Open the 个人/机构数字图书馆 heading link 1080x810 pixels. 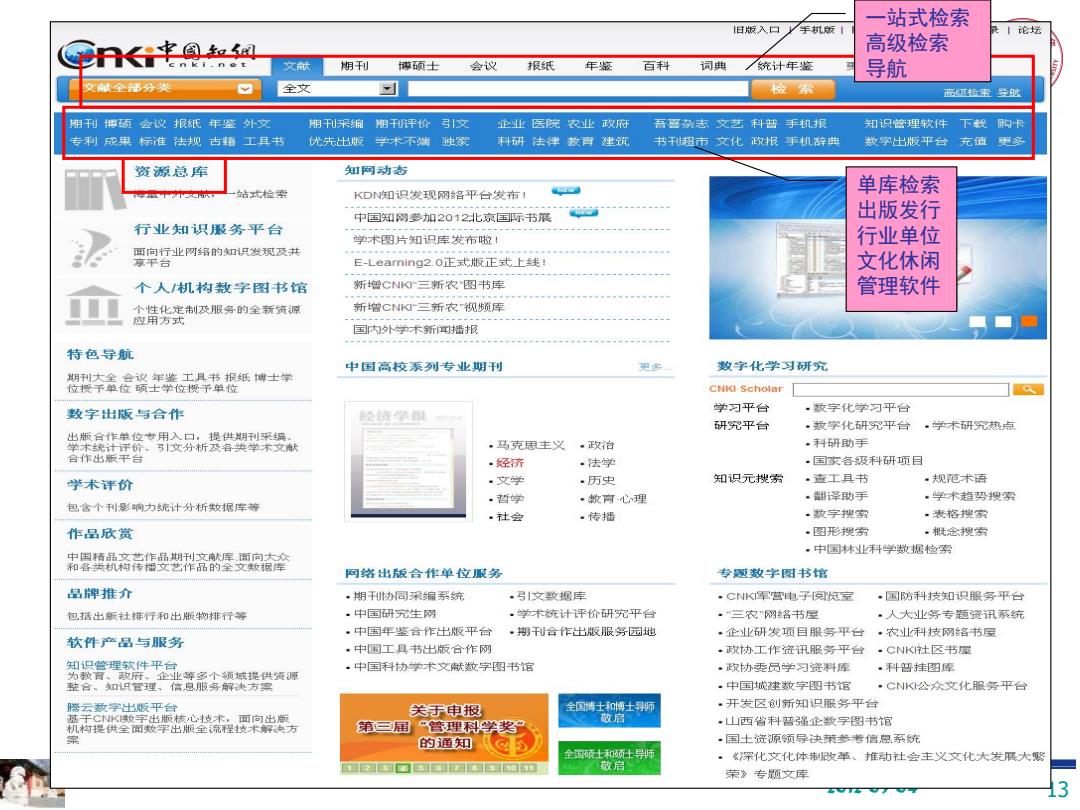point(221,287)
